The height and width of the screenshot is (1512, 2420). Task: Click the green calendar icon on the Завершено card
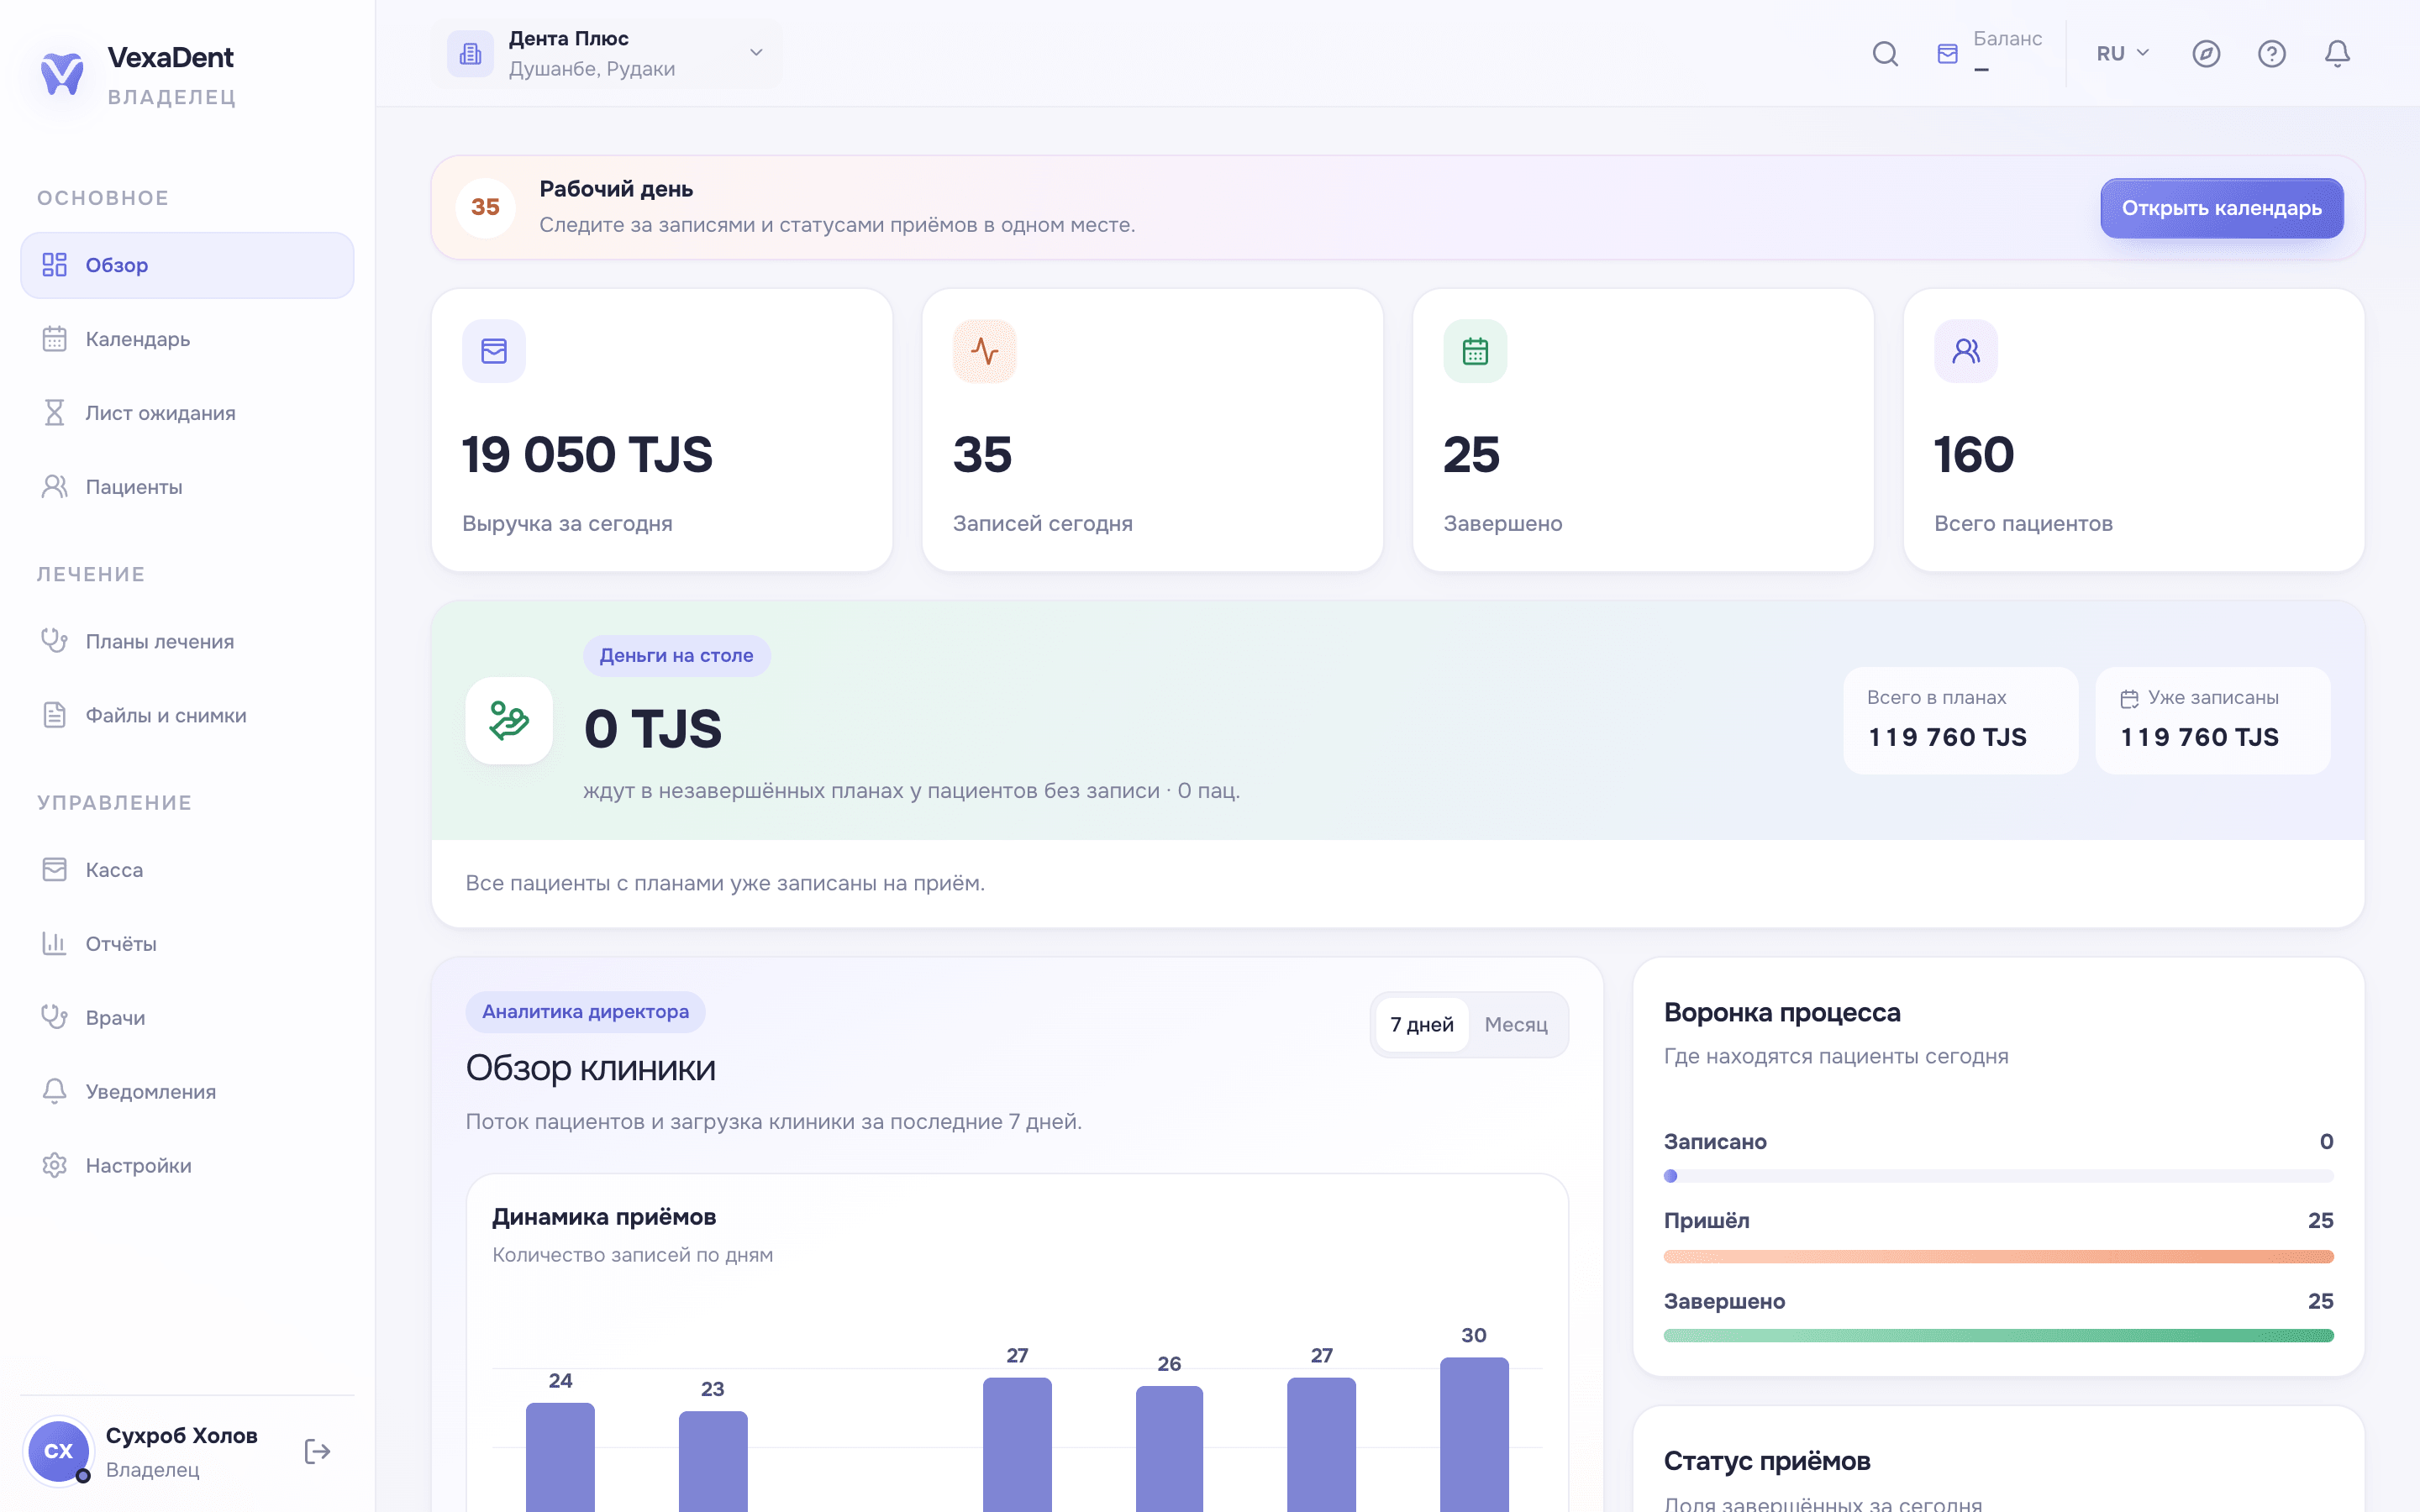coord(1475,351)
